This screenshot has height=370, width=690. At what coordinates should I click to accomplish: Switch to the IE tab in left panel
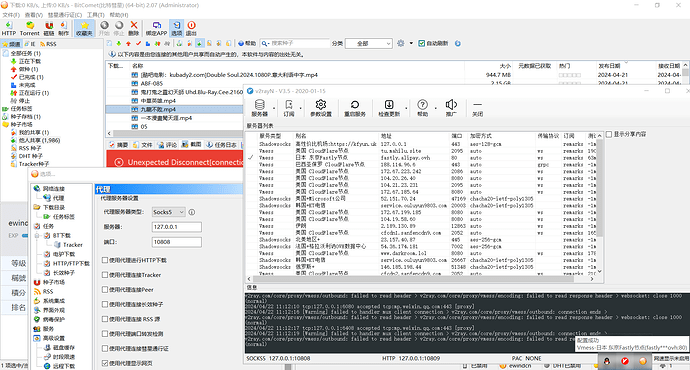(x=30, y=44)
